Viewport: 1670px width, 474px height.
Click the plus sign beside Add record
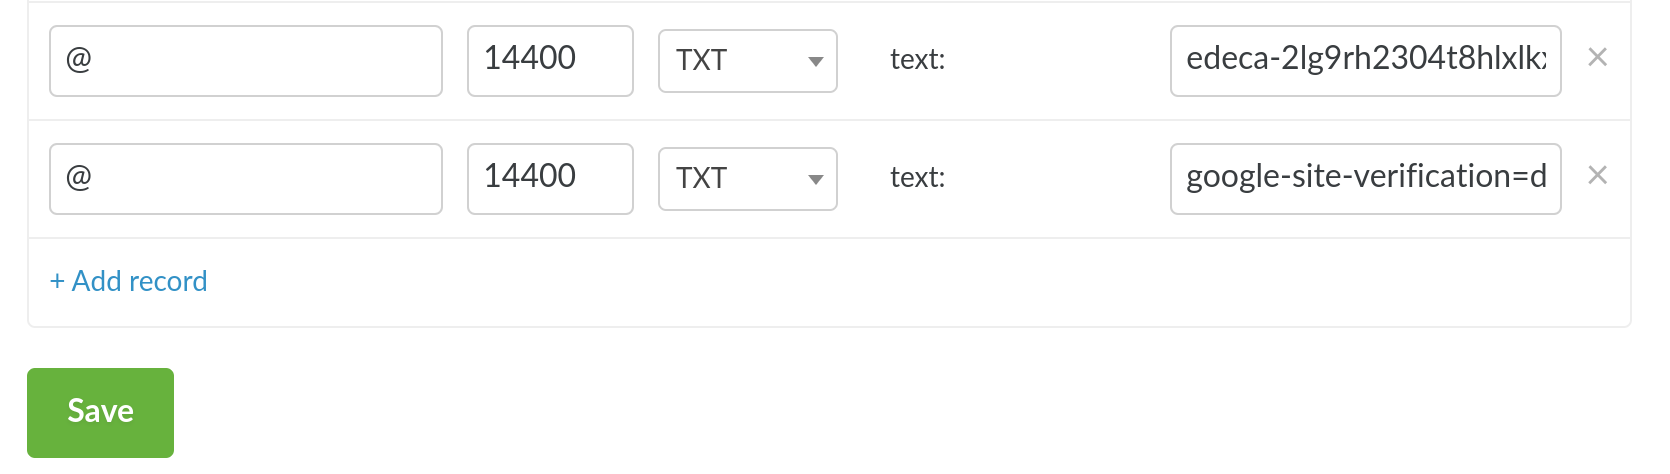tap(57, 282)
